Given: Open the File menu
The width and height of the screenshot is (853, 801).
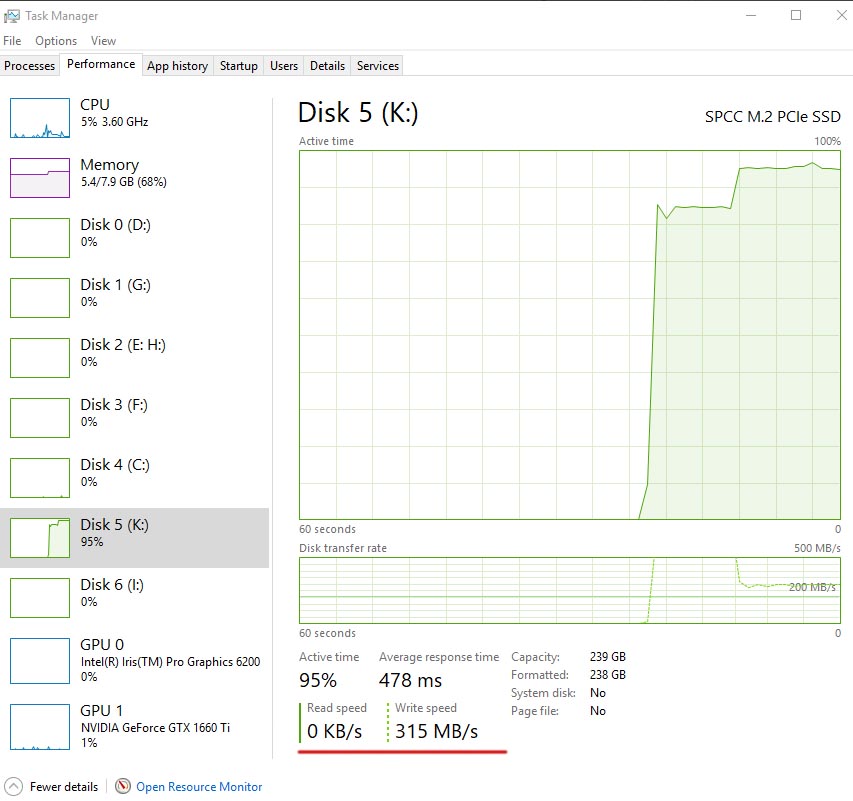Looking at the screenshot, I should click(x=12, y=41).
